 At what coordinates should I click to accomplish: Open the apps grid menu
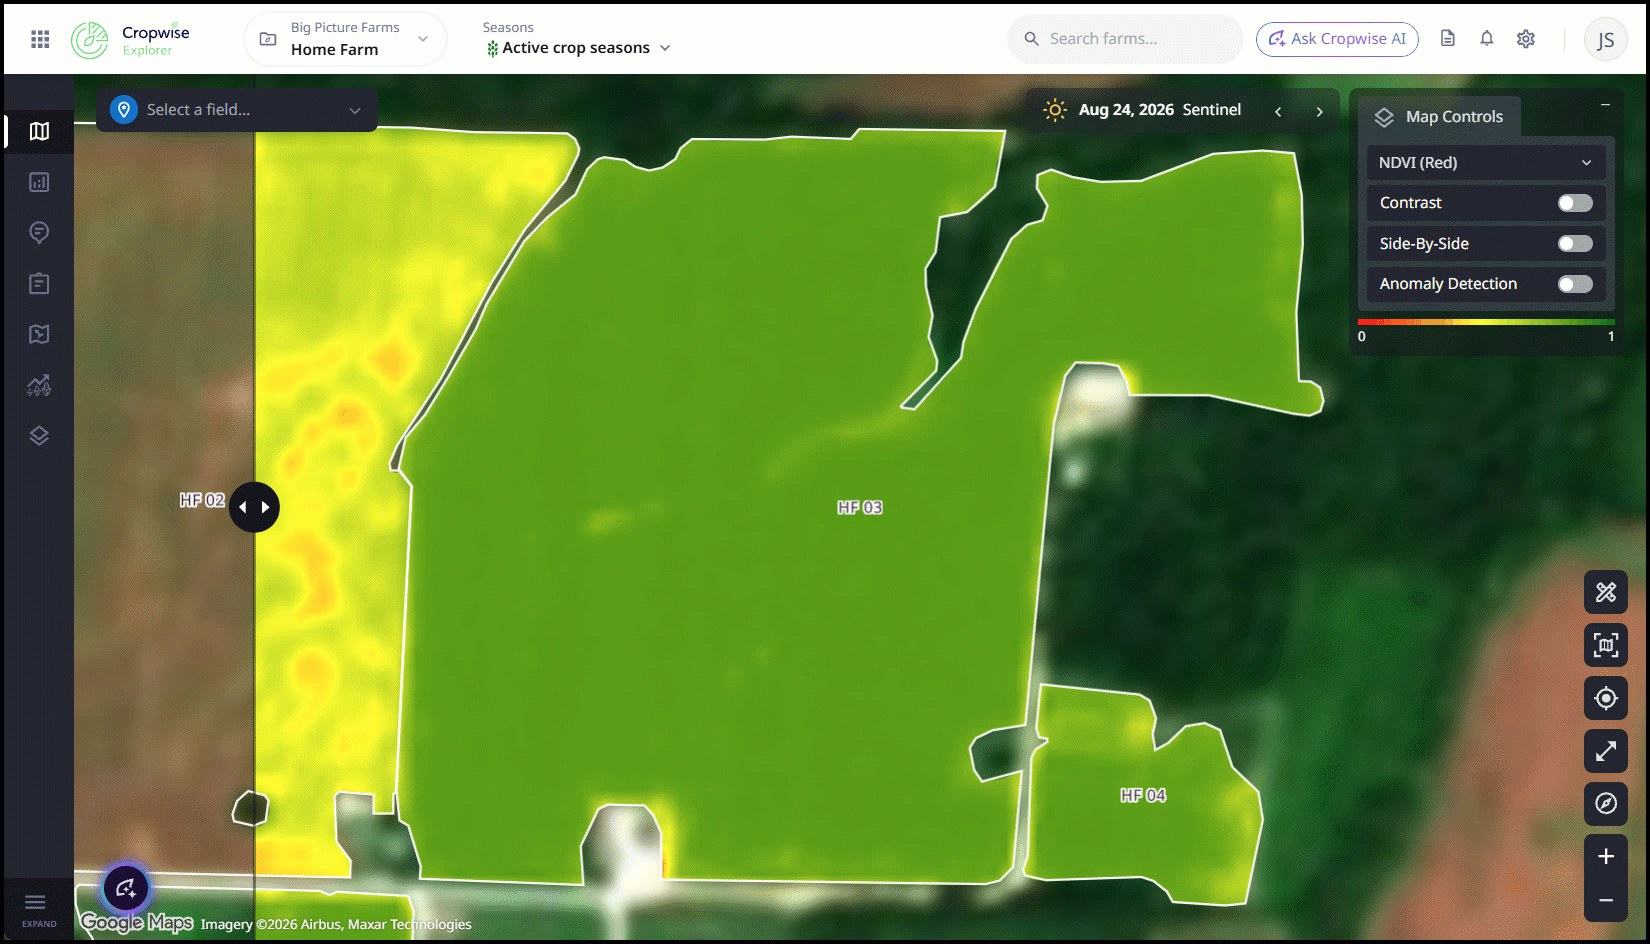click(x=40, y=39)
